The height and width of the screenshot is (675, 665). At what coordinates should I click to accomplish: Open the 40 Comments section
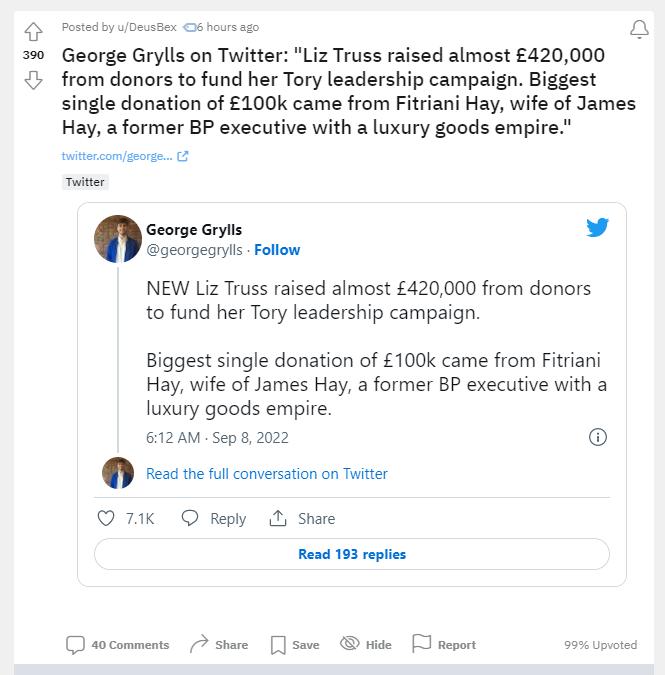pyautogui.click(x=118, y=645)
